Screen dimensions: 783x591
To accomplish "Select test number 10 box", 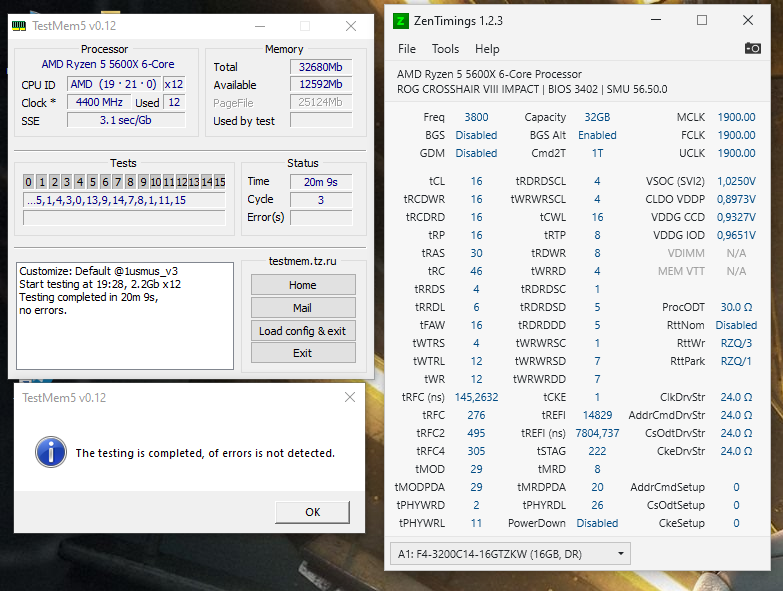I will pyautogui.click(x=156, y=182).
